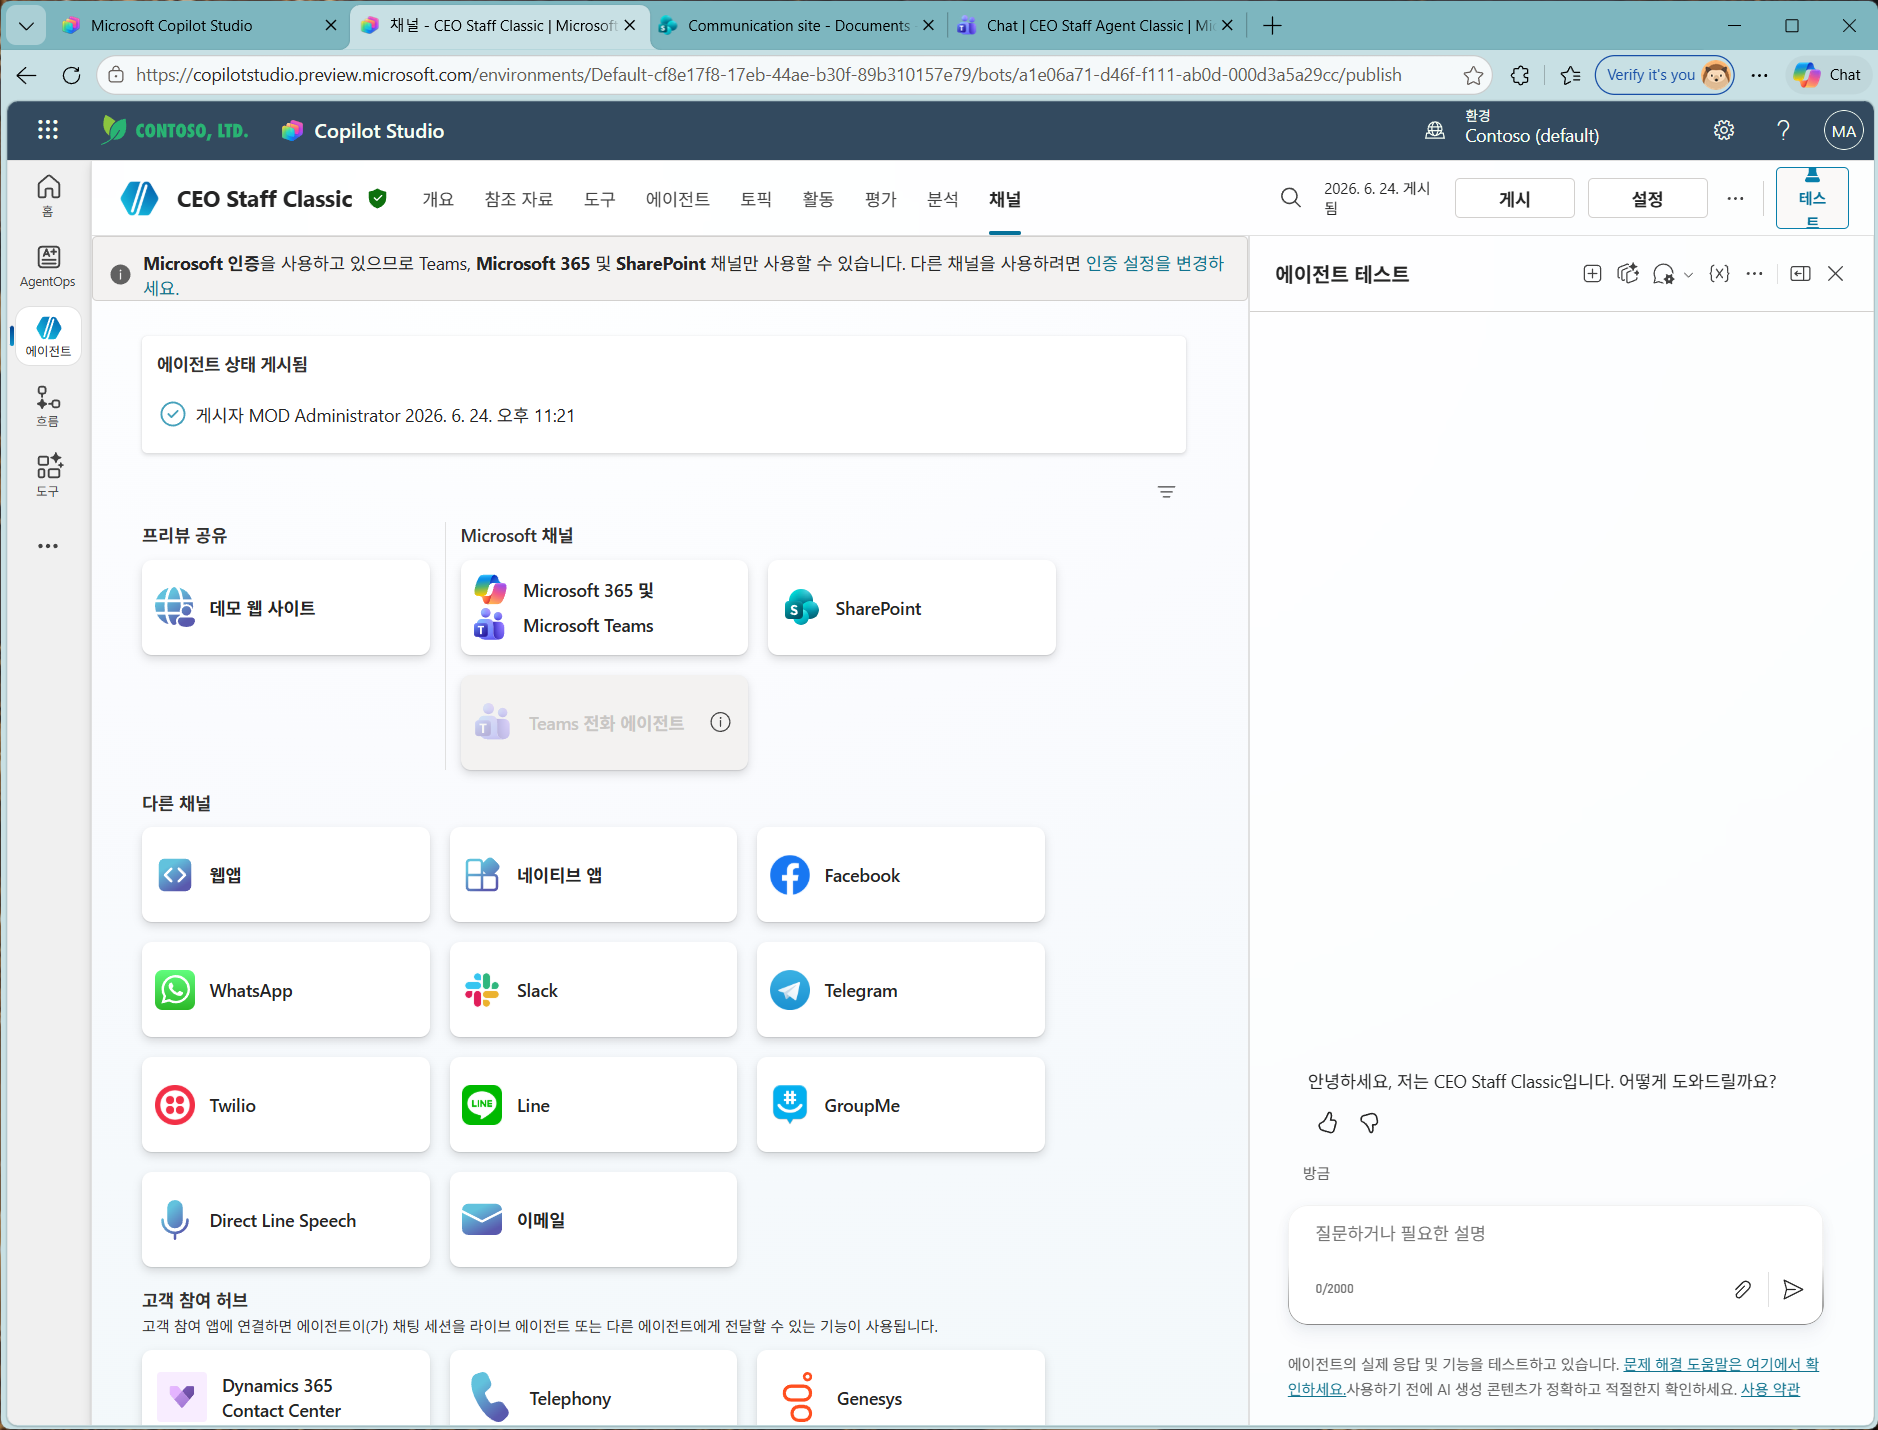Open the Direct Line Speech channel

[x=286, y=1220]
